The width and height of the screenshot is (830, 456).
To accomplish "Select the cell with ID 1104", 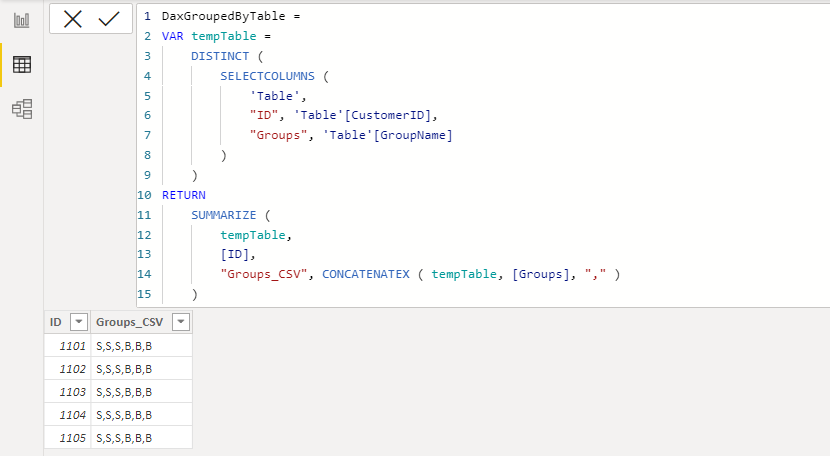I will 68,415.
